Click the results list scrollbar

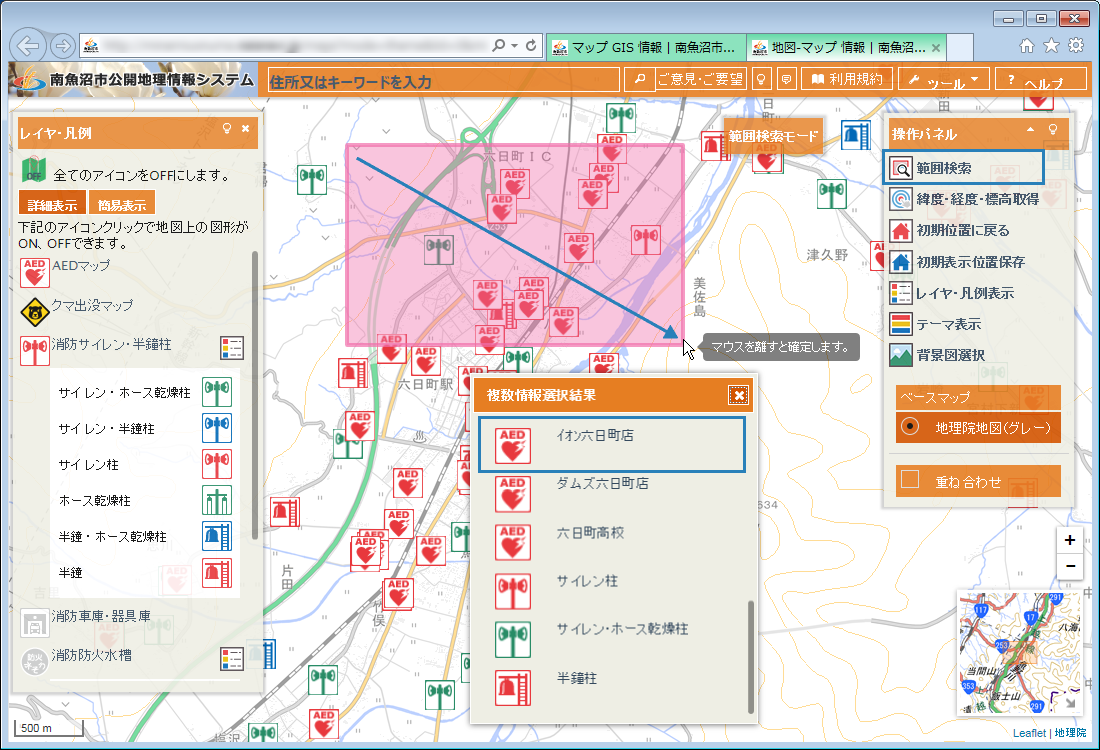(x=751, y=657)
